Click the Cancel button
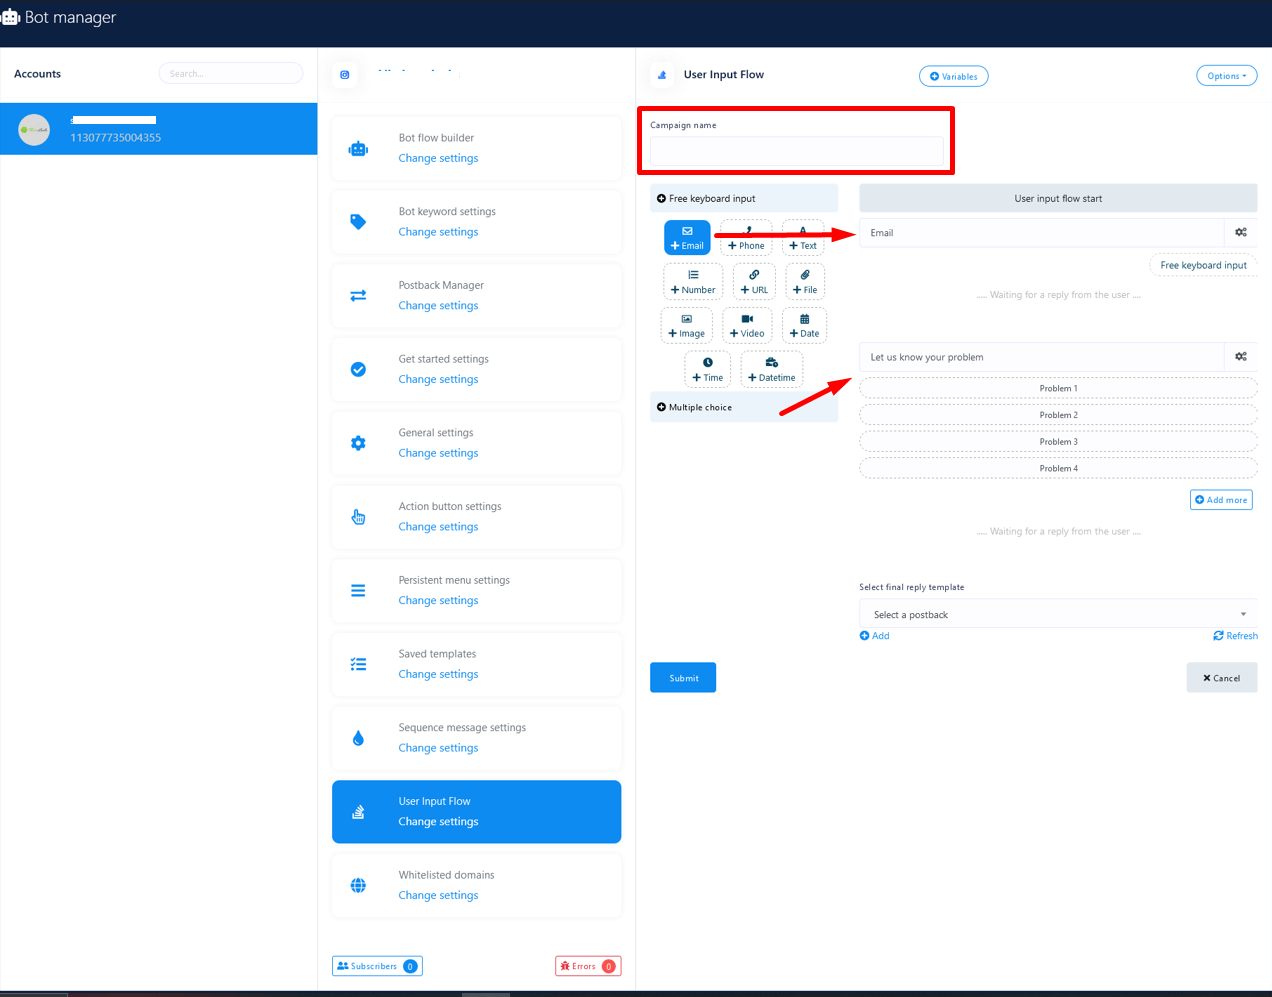Screen dimensions: 1272x997 [x=1221, y=678]
